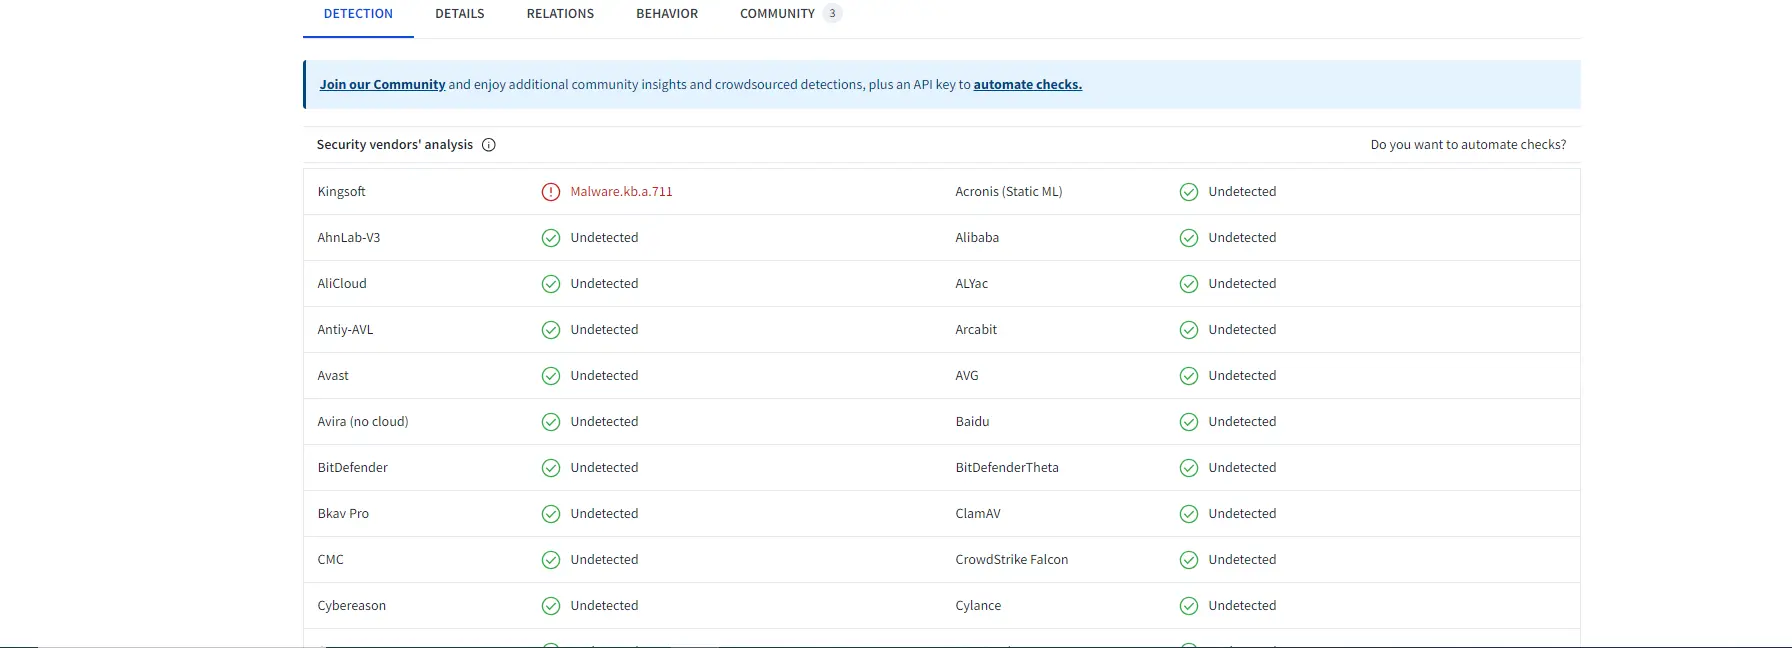Screen dimensions: 1792x648
Task: Switch to the Details tab
Action: [460, 14]
